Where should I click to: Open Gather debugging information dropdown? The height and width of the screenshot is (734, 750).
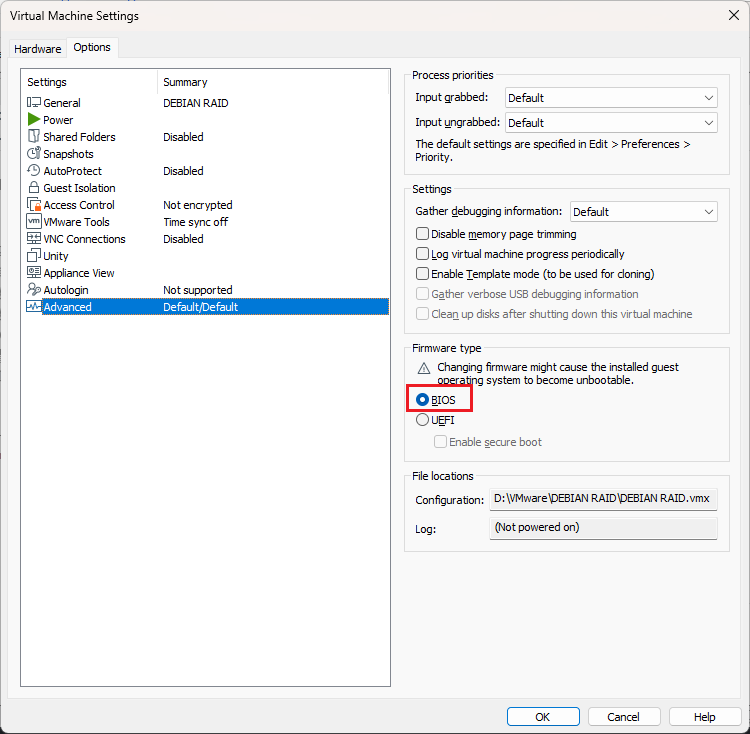[643, 212]
